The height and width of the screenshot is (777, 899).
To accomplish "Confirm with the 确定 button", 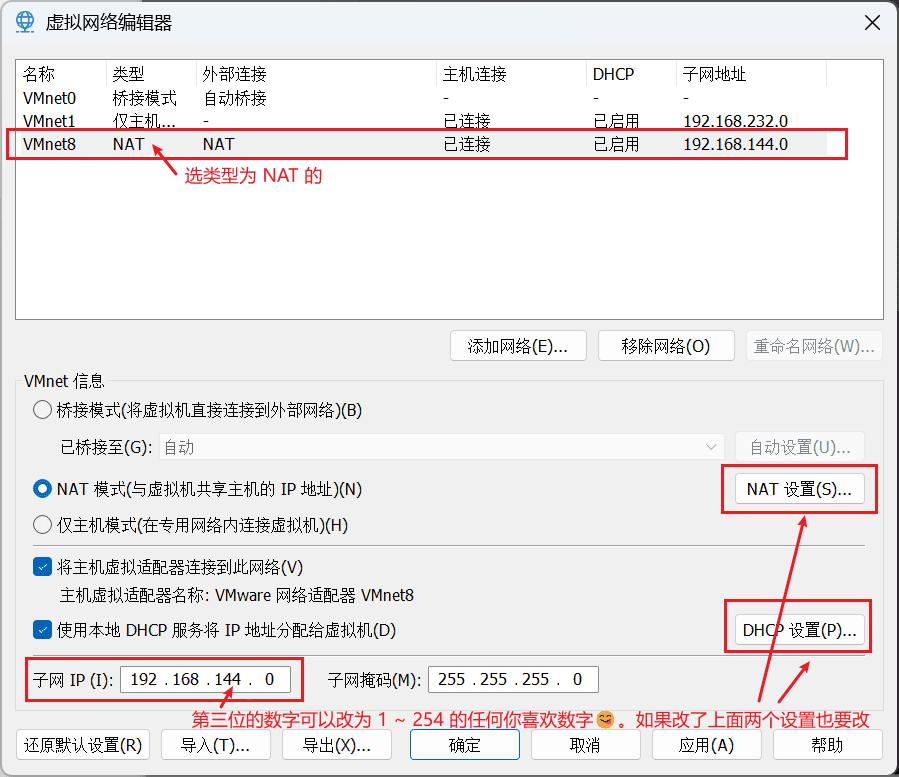I will click(x=464, y=745).
